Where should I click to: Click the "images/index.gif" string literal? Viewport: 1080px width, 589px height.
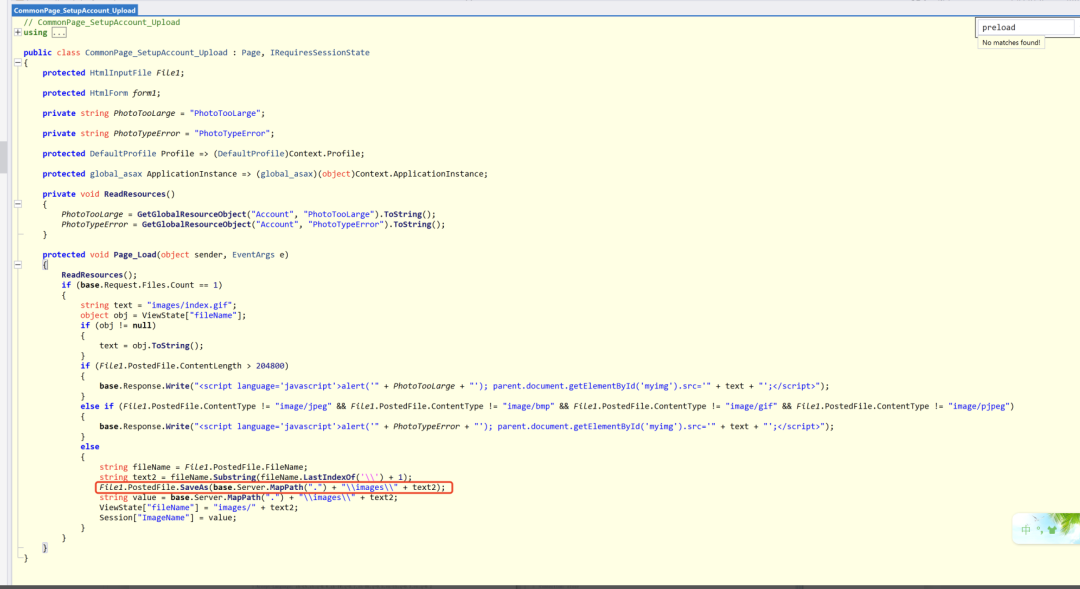click(191, 305)
